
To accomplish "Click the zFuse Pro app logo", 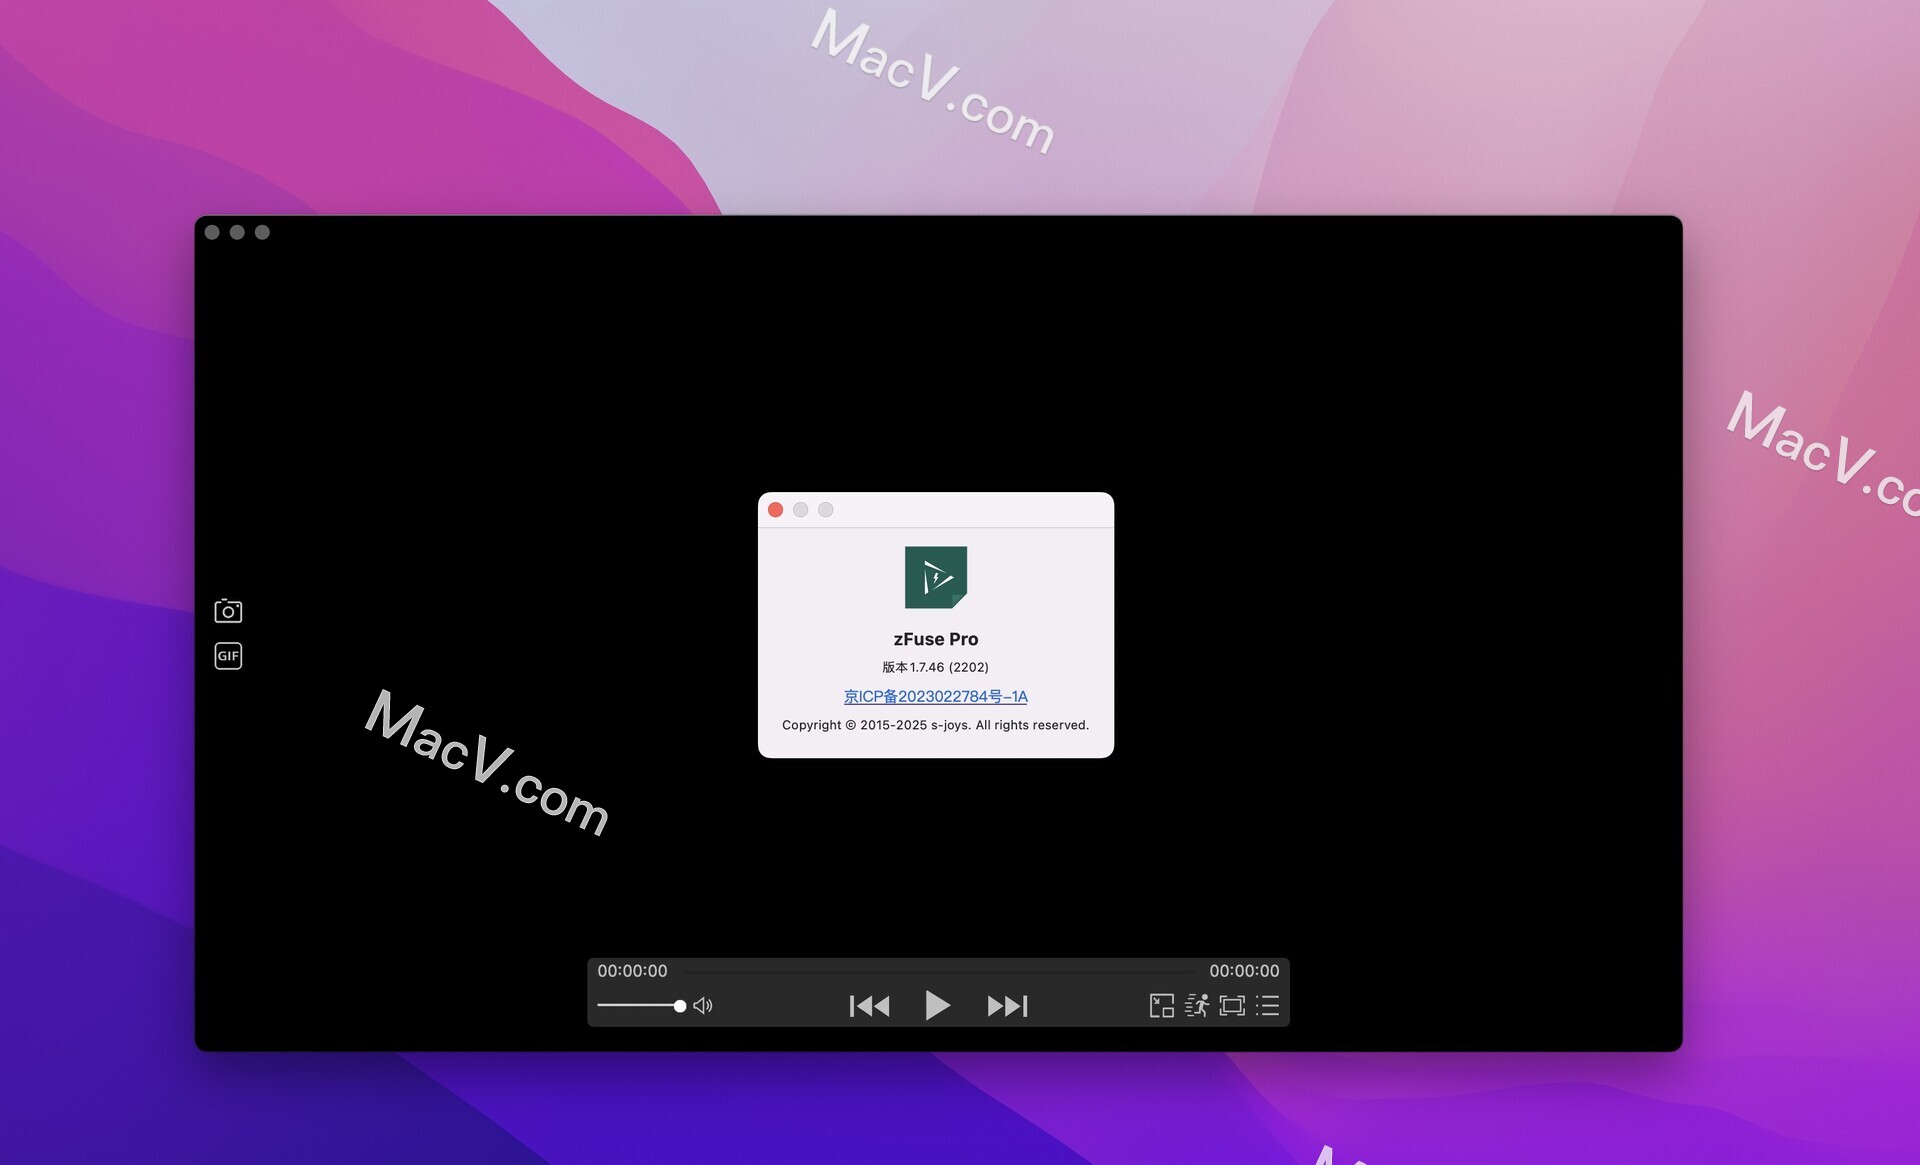I will tap(936, 577).
